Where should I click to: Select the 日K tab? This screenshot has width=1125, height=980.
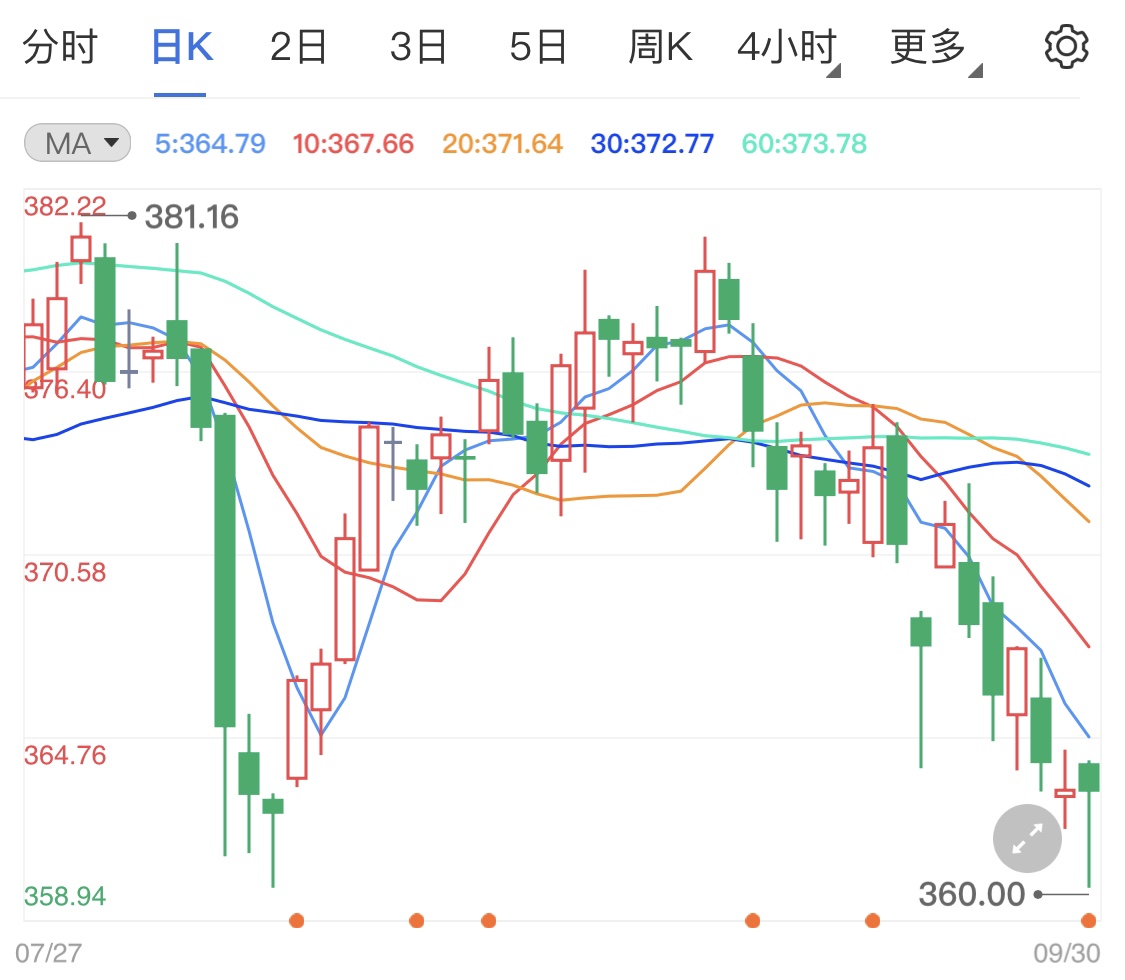pos(182,47)
